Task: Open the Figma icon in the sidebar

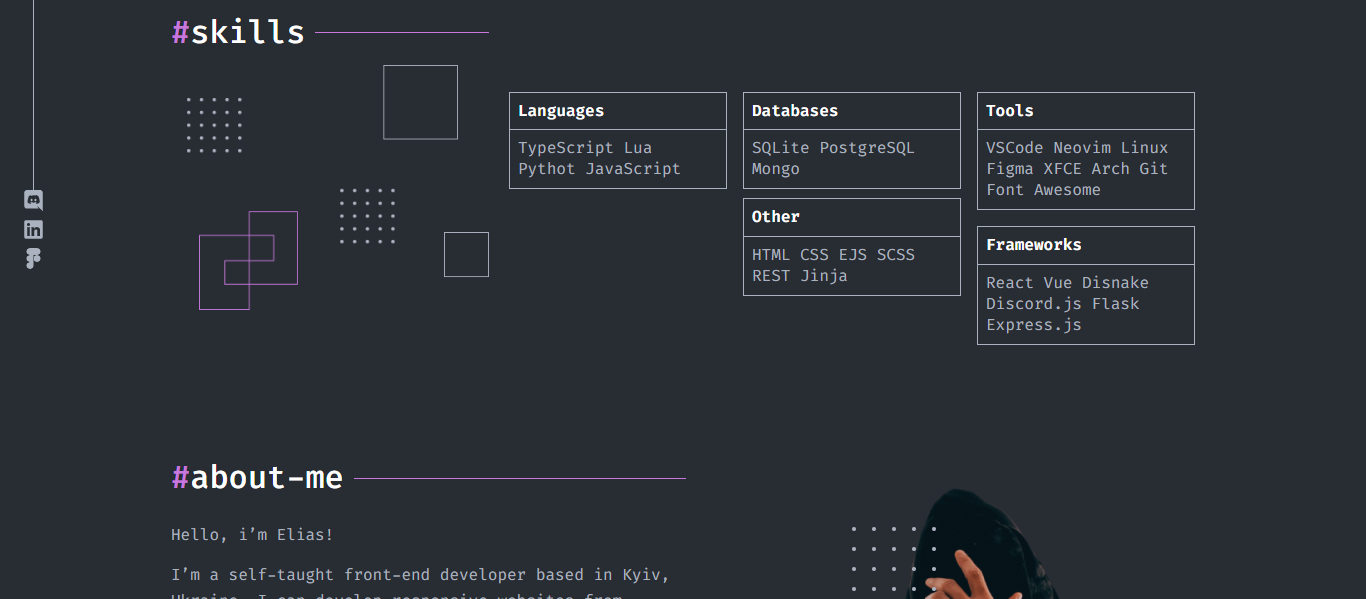Action: click(33, 258)
